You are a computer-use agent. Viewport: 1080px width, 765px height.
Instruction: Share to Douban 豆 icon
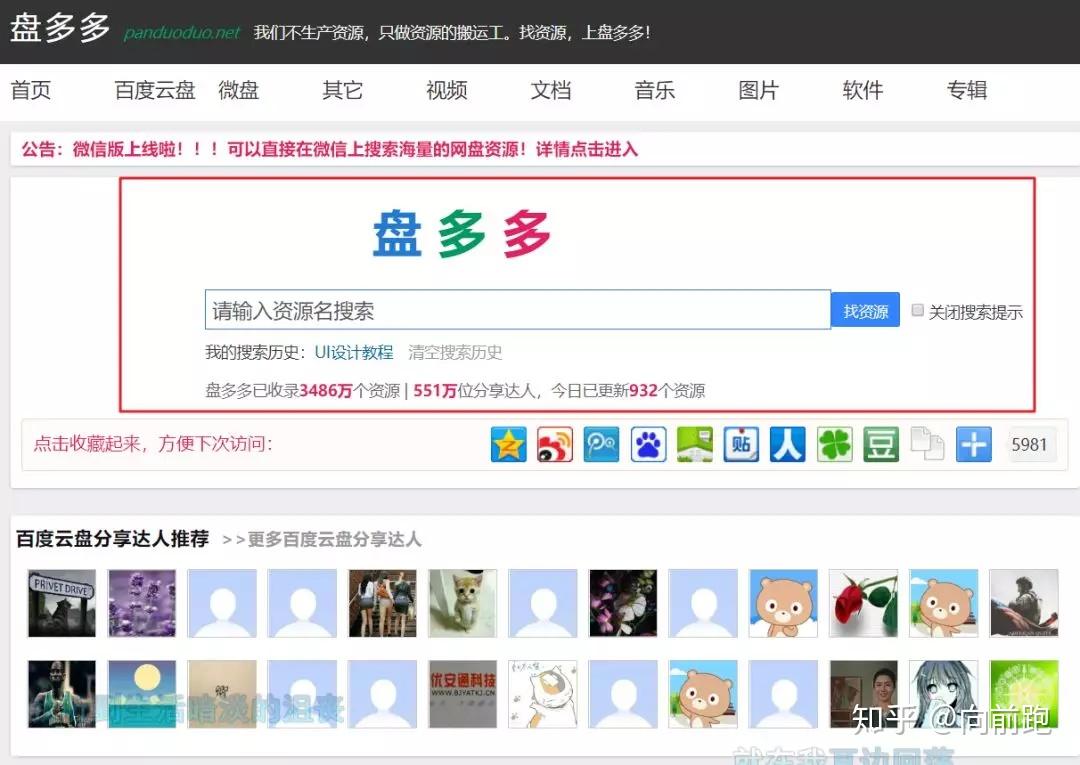881,444
